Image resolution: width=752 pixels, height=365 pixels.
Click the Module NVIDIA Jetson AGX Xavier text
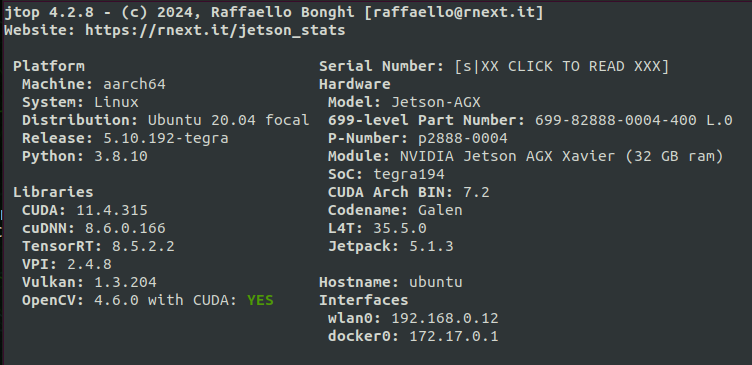pyautogui.click(x=507, y=156)
